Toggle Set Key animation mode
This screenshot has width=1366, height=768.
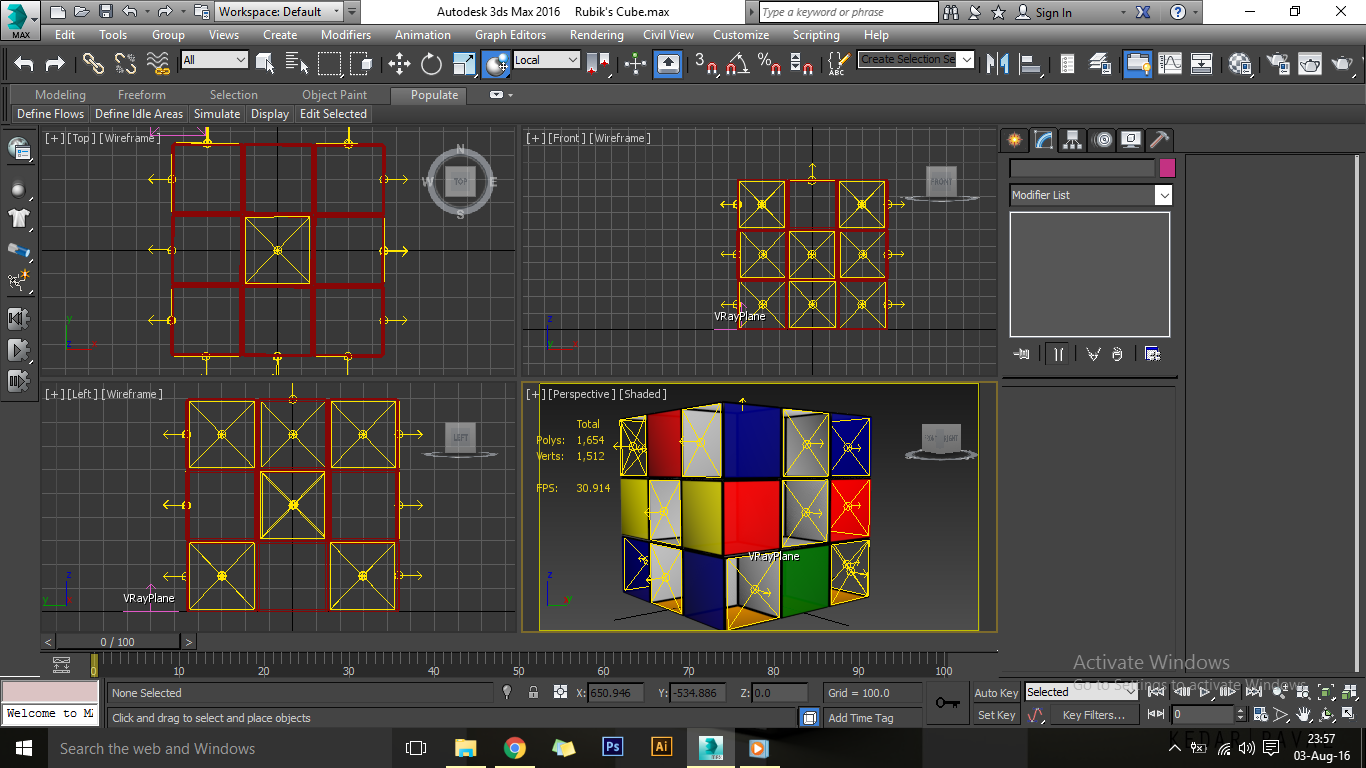[996, 715]
